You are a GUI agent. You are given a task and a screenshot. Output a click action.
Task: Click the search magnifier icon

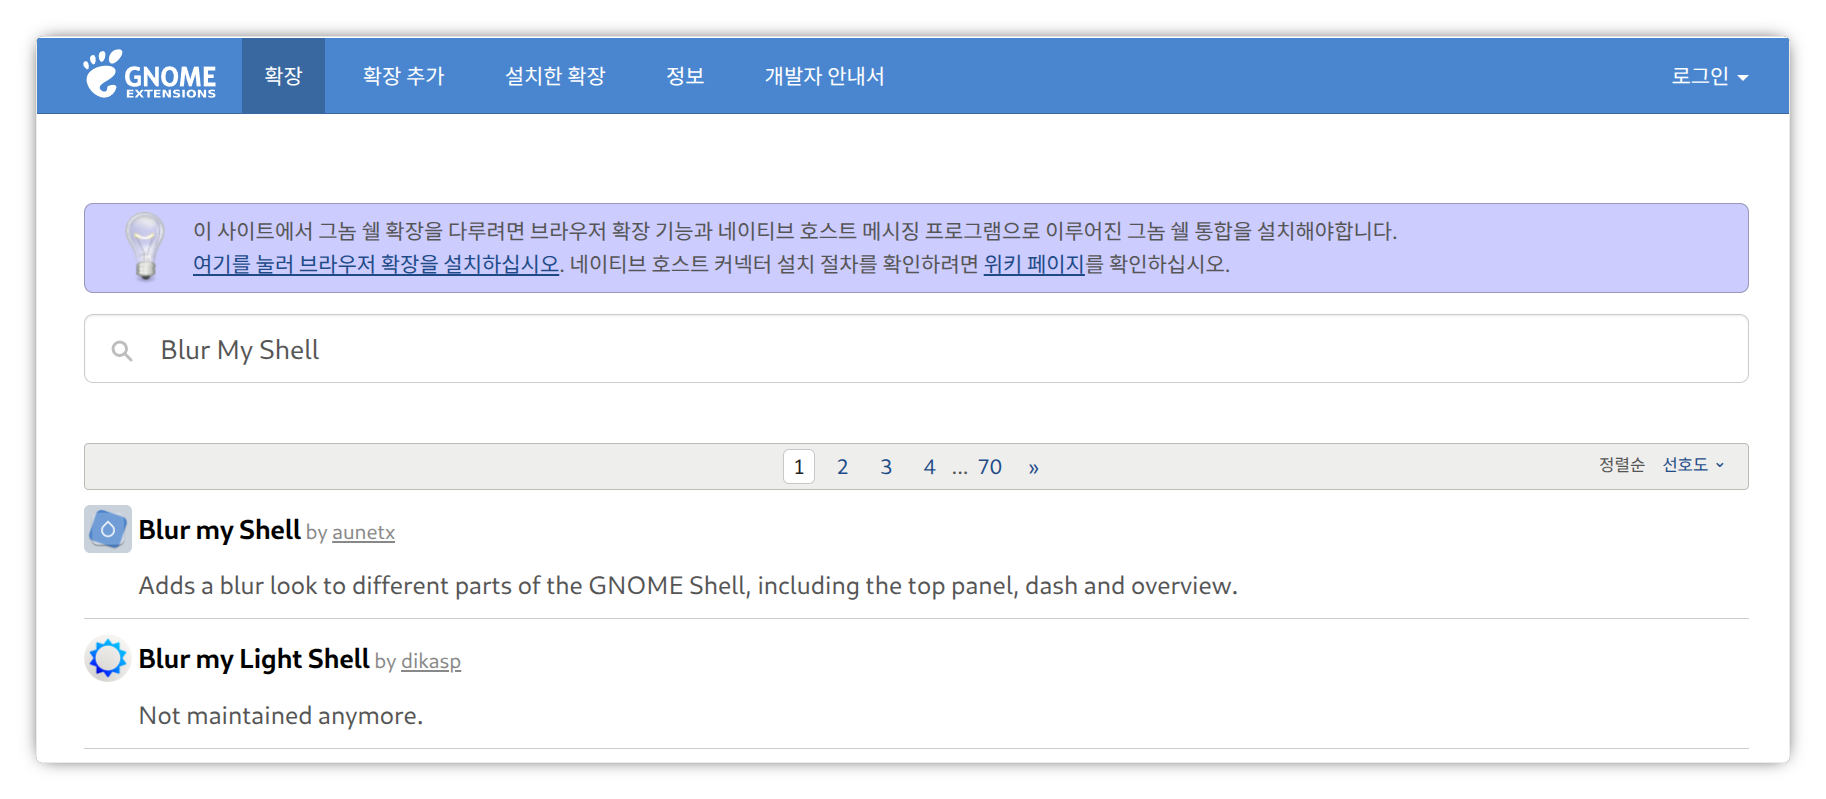point(122,350)
